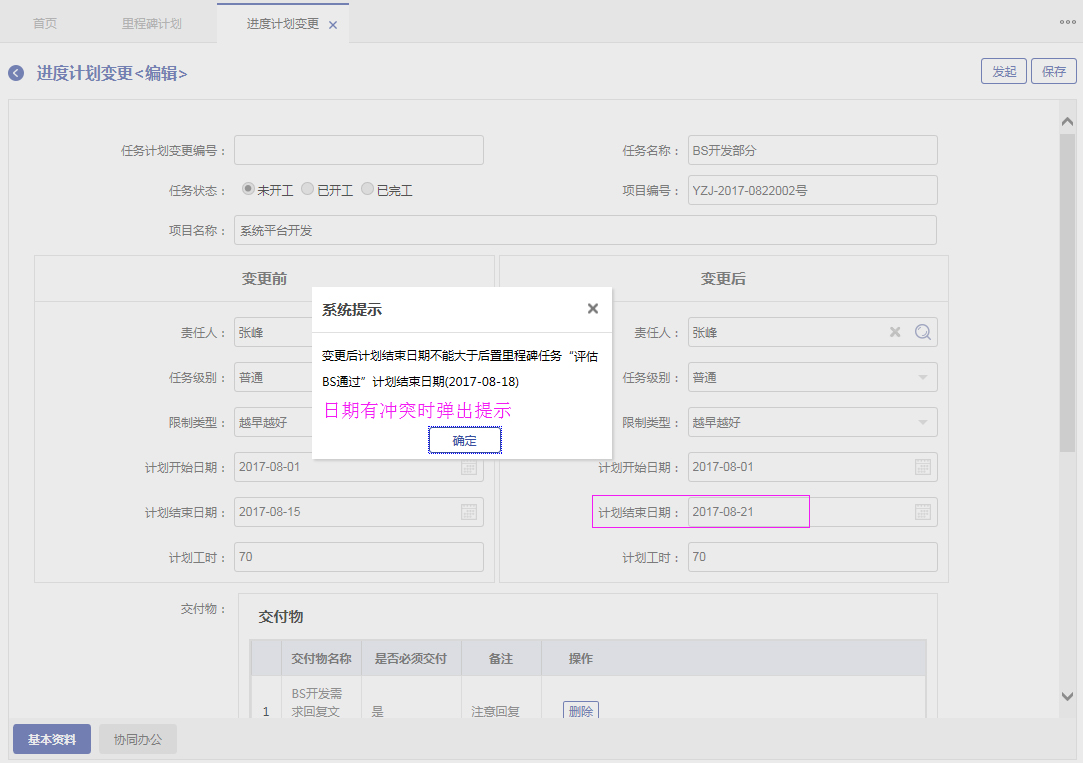Click the back arrow beside 进度计划变更 title
This screenshot has width=1083, height=763.
tap(16, 73)
